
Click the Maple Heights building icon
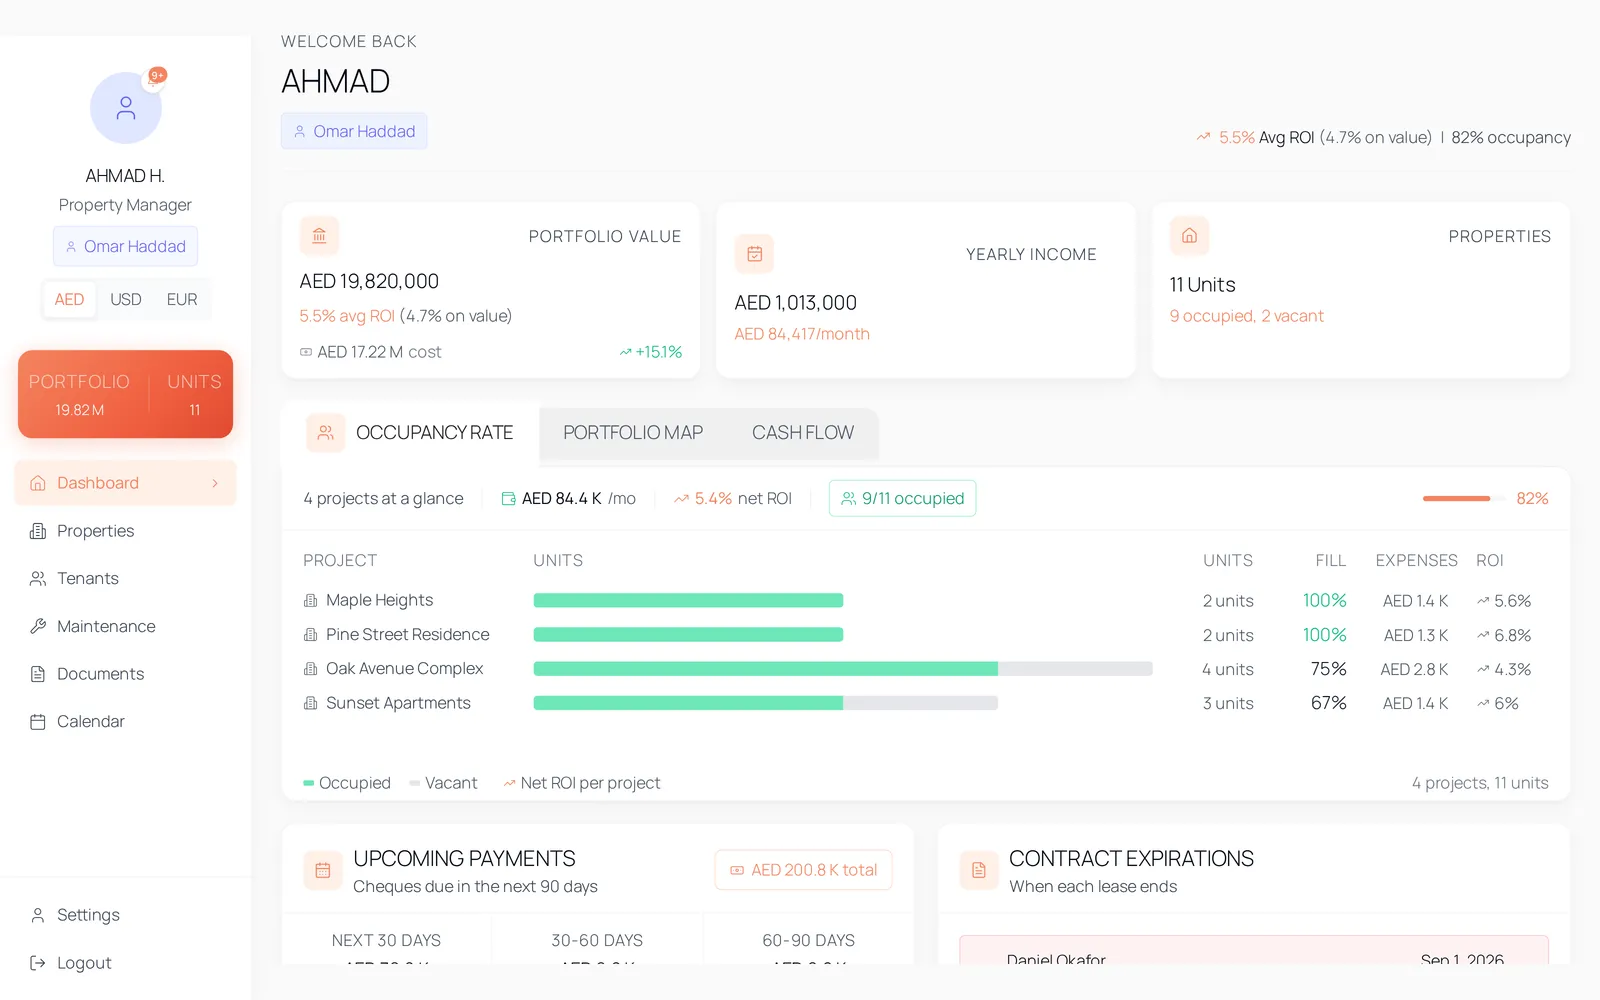(310, 601)
